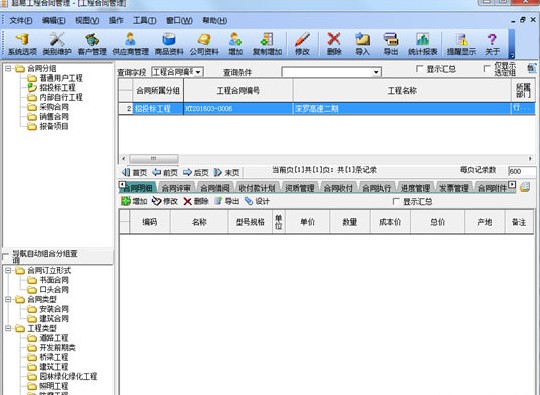Open the 文件 menu
Screen dimensions: 540x395
21,21
